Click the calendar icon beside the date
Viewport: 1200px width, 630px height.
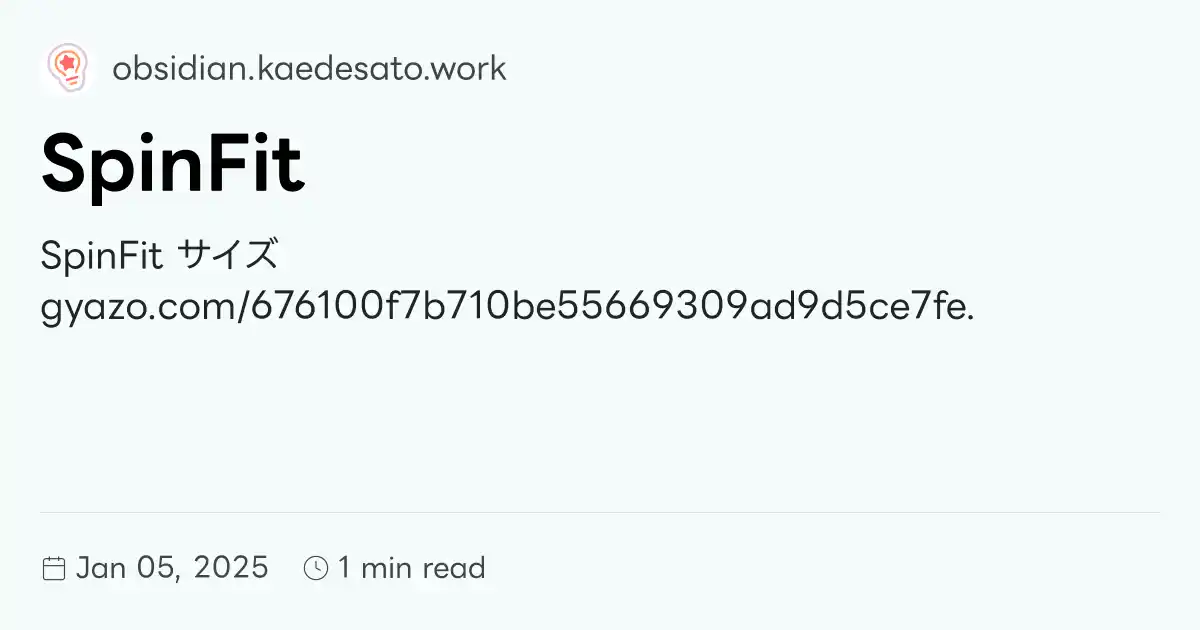pyautogui.click(x=54, y=569)
